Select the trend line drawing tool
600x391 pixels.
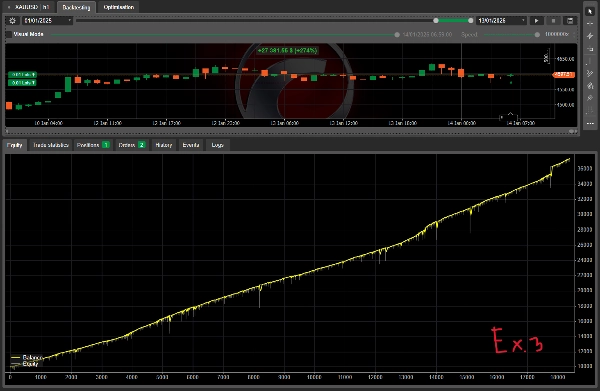point(590,73)
